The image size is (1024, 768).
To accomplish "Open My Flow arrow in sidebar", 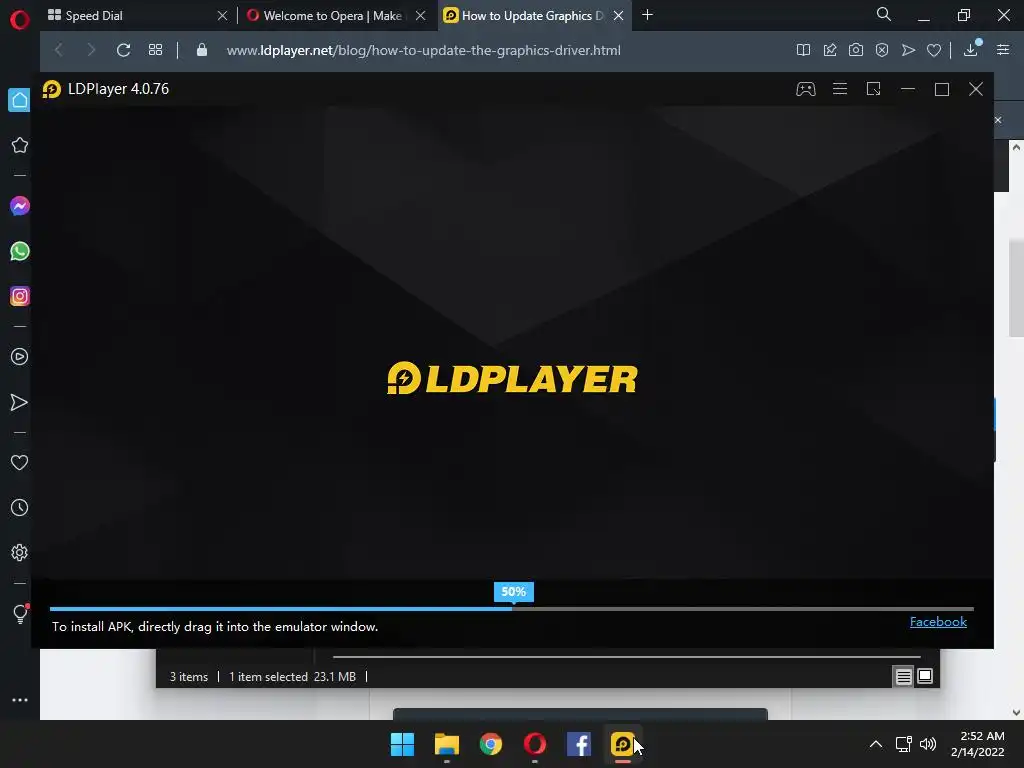I will [20, 402].
